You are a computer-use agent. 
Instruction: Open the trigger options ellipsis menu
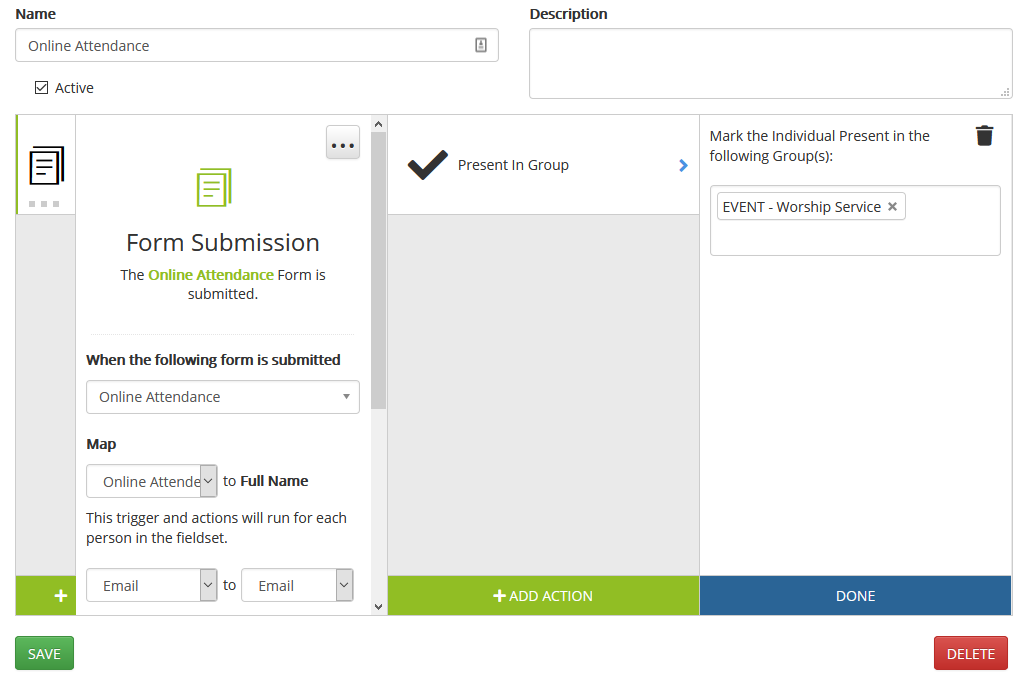coord(342,143)
